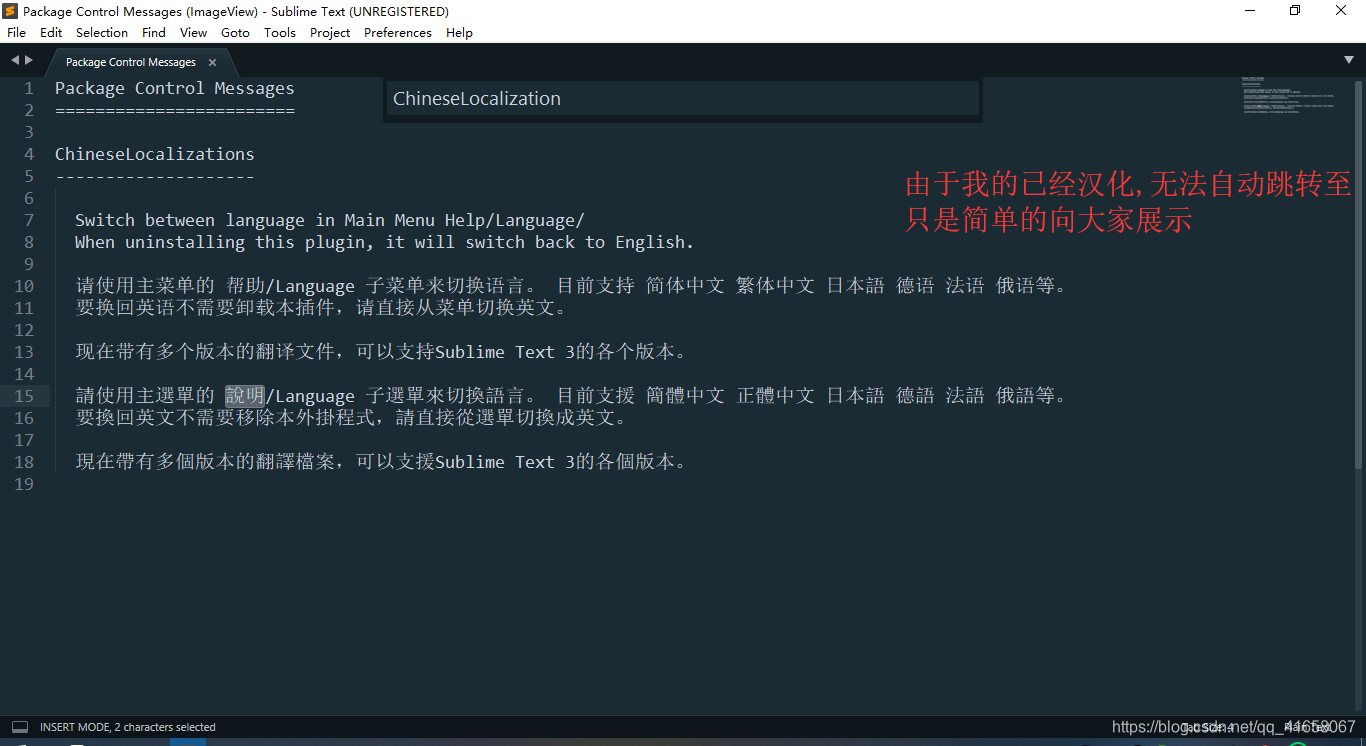Open the Tab Size: 4 indentation menu
This screenshot has width=1366, height=746.
pyautogui.click(x=1208, y=727)
